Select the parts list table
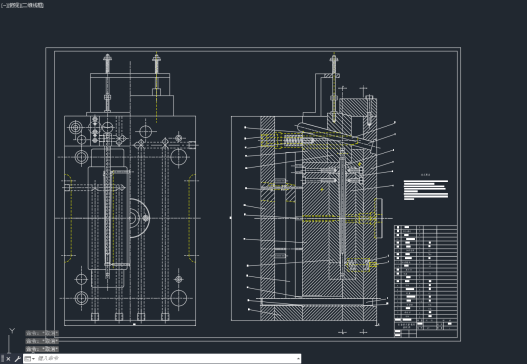 425,281
